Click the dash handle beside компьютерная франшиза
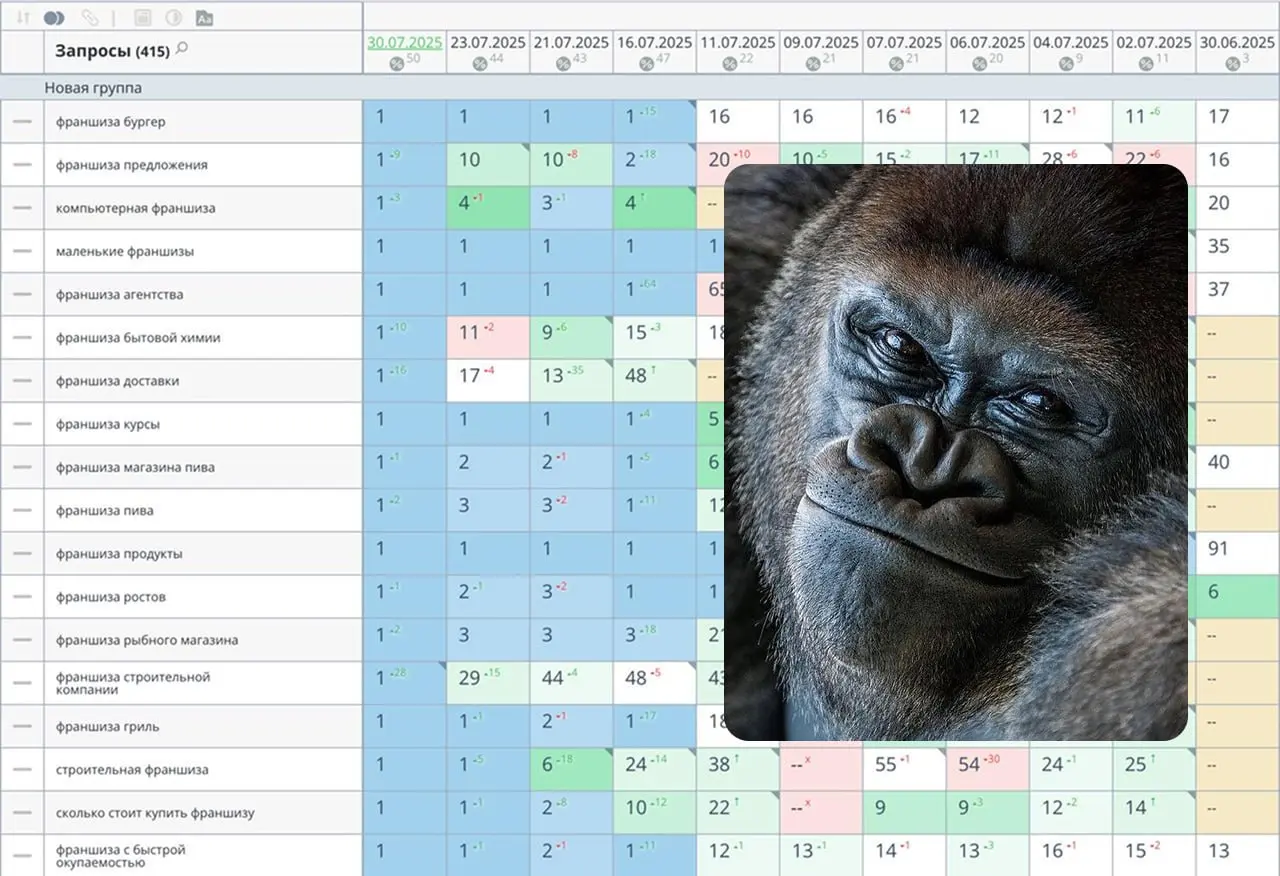 tap(22, 208)
